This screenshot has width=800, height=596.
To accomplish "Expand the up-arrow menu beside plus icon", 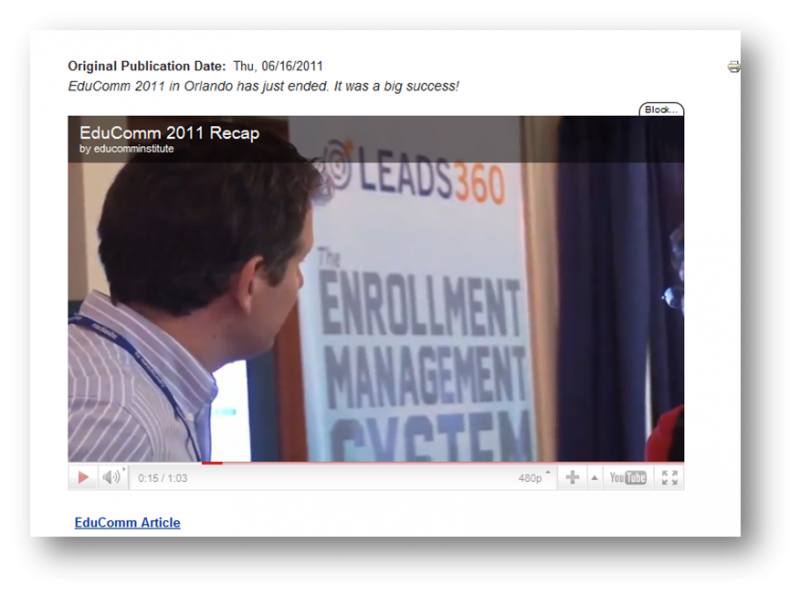I will click(594, 478).
